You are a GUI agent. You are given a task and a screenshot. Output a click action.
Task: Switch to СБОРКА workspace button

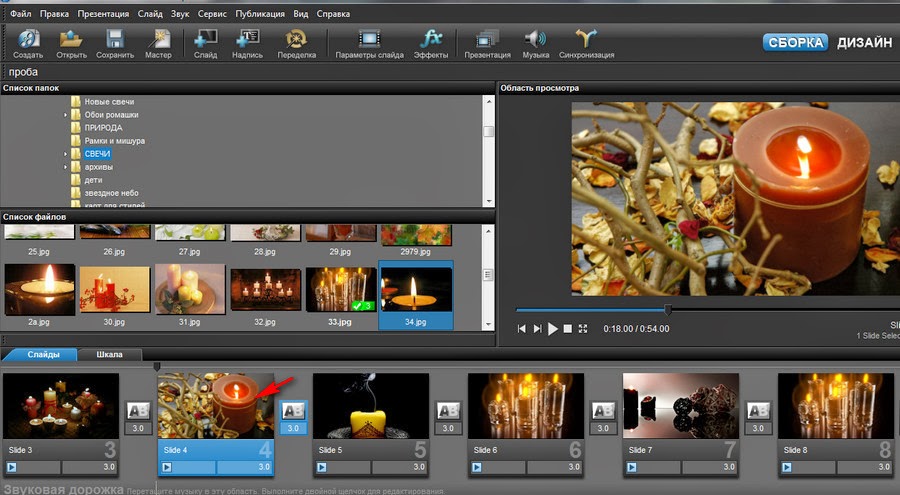[796, 42]
